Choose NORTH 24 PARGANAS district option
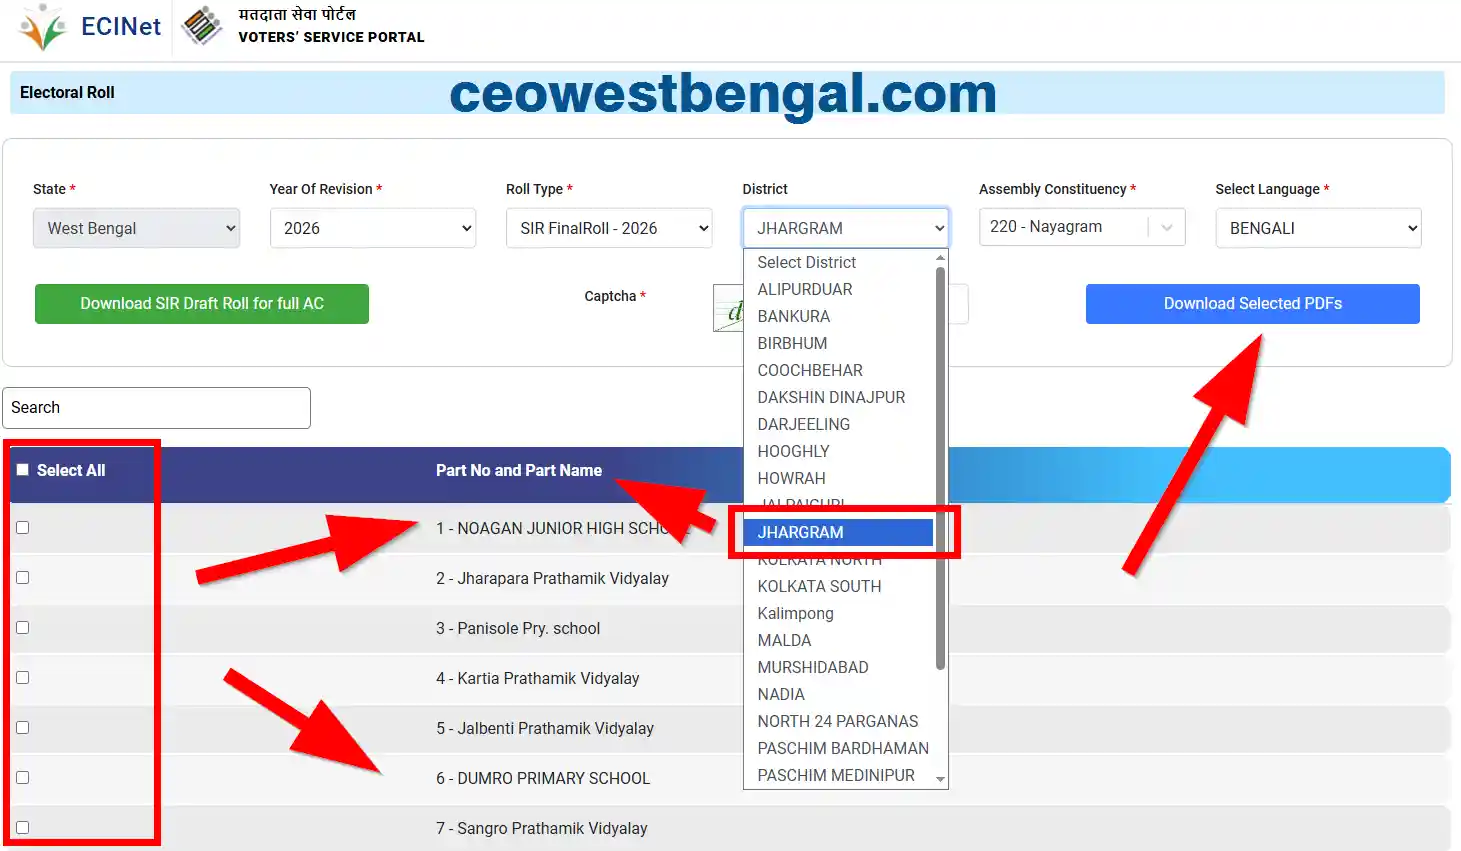This screenshot has height=851, width=1461. coord(837,721)
